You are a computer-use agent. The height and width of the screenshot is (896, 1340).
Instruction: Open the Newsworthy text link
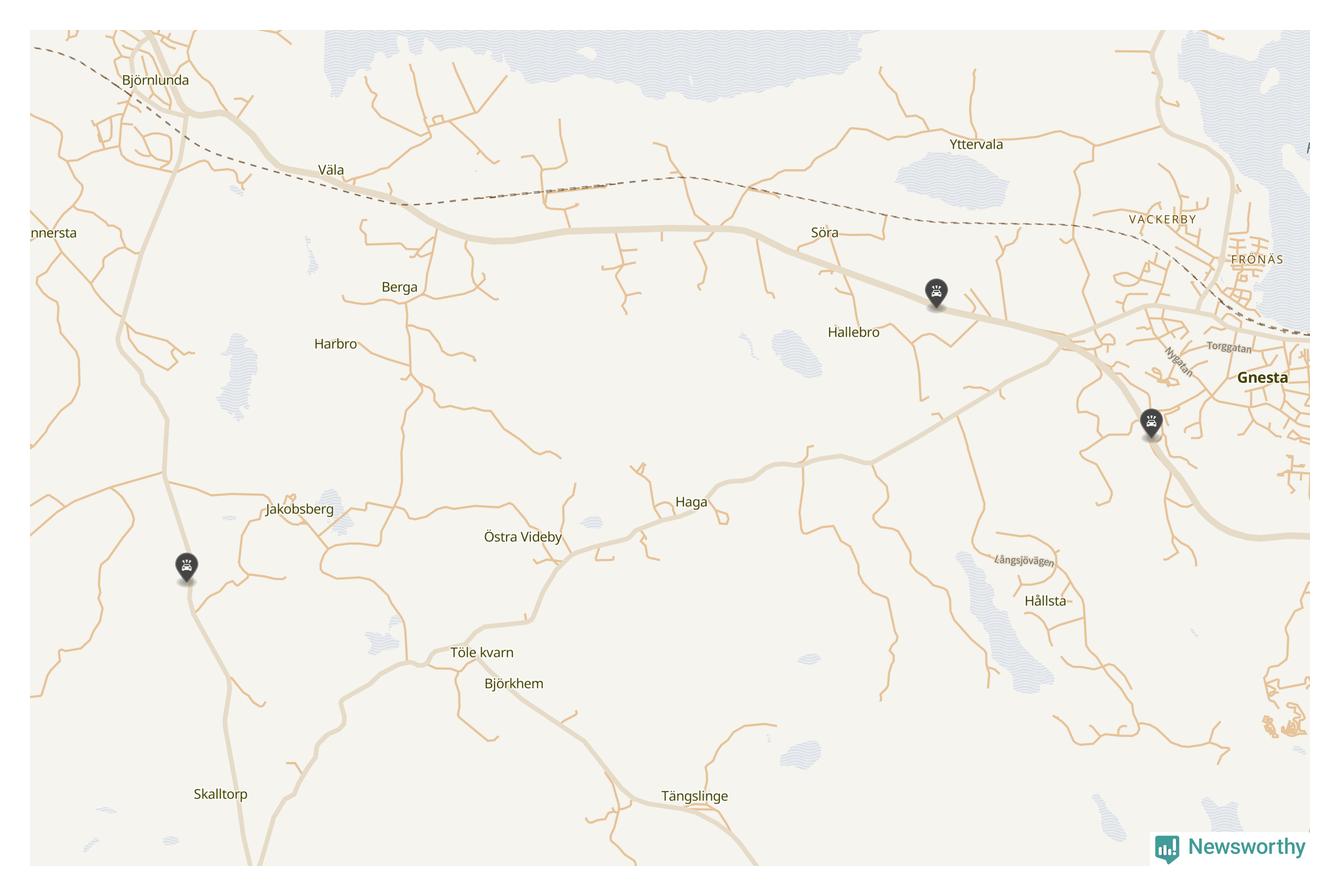point(1246,847)
